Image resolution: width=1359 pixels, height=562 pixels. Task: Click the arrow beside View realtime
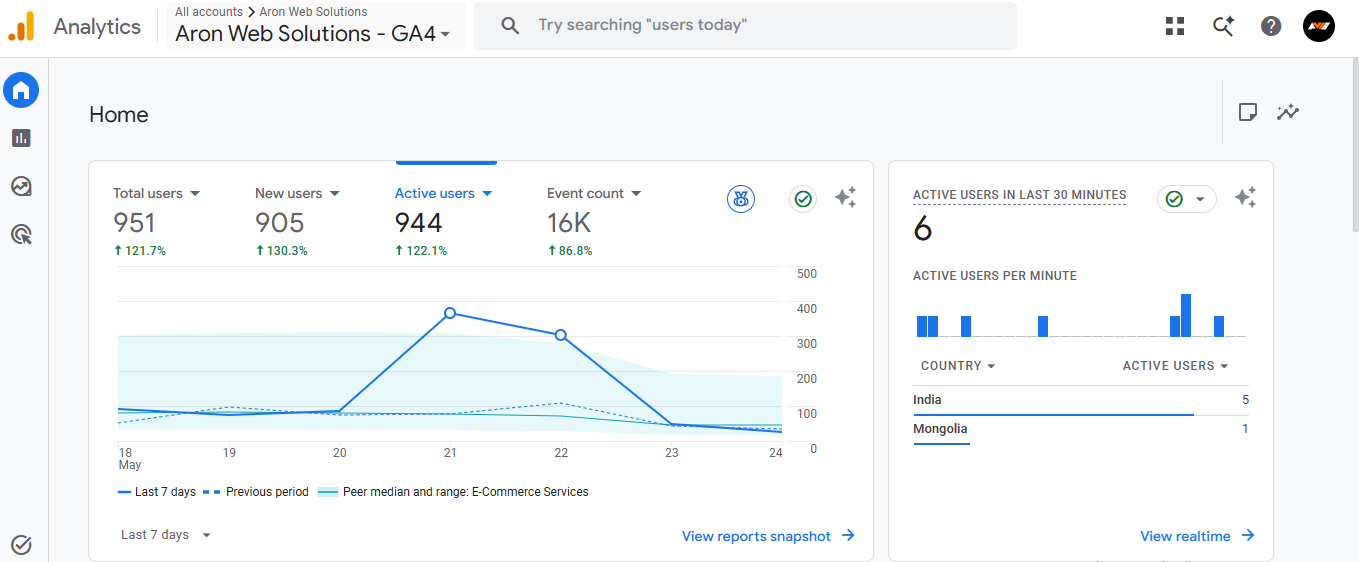[1248, 536]
